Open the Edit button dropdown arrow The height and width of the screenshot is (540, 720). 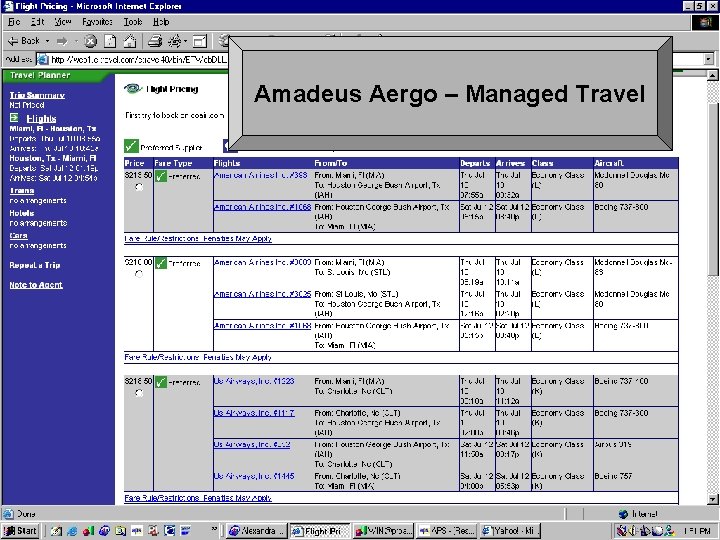[x=186, y=41]
